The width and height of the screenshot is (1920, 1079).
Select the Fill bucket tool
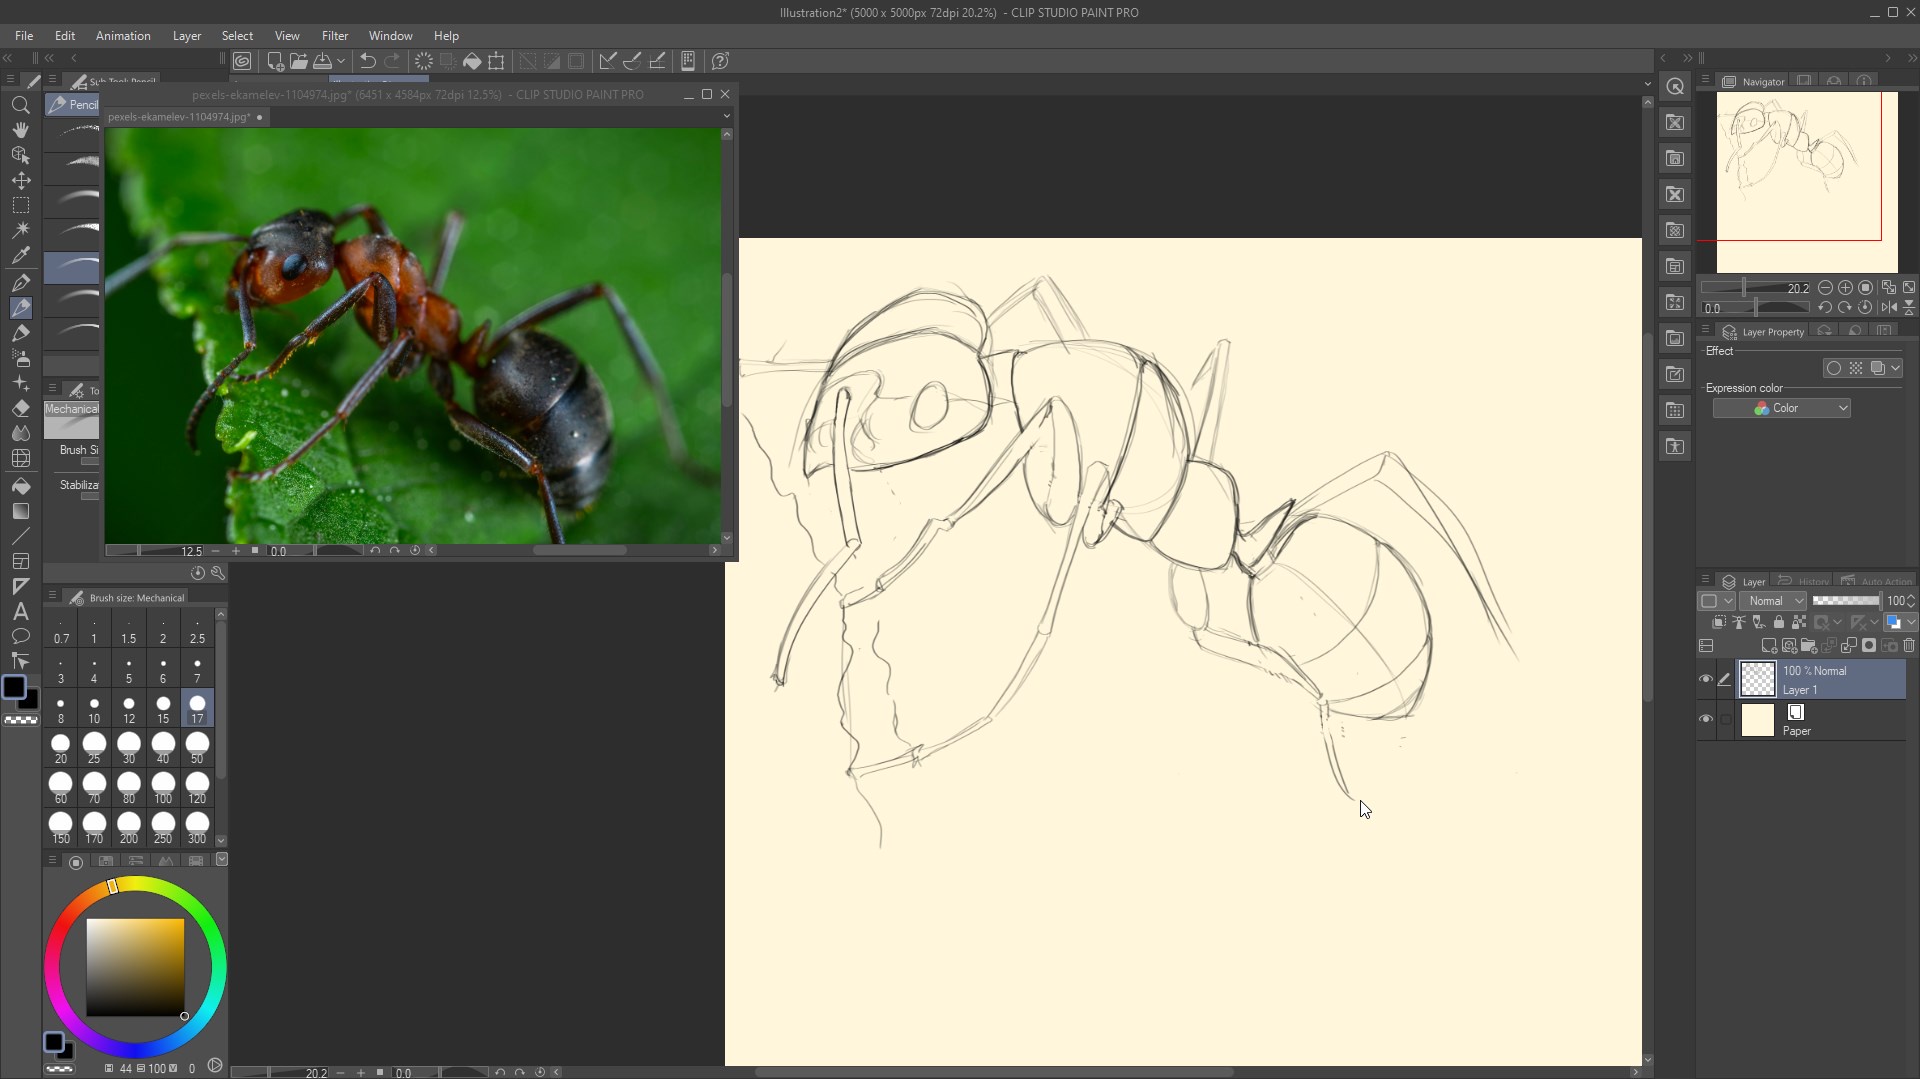pyautogui.click(x=20, y=486)
